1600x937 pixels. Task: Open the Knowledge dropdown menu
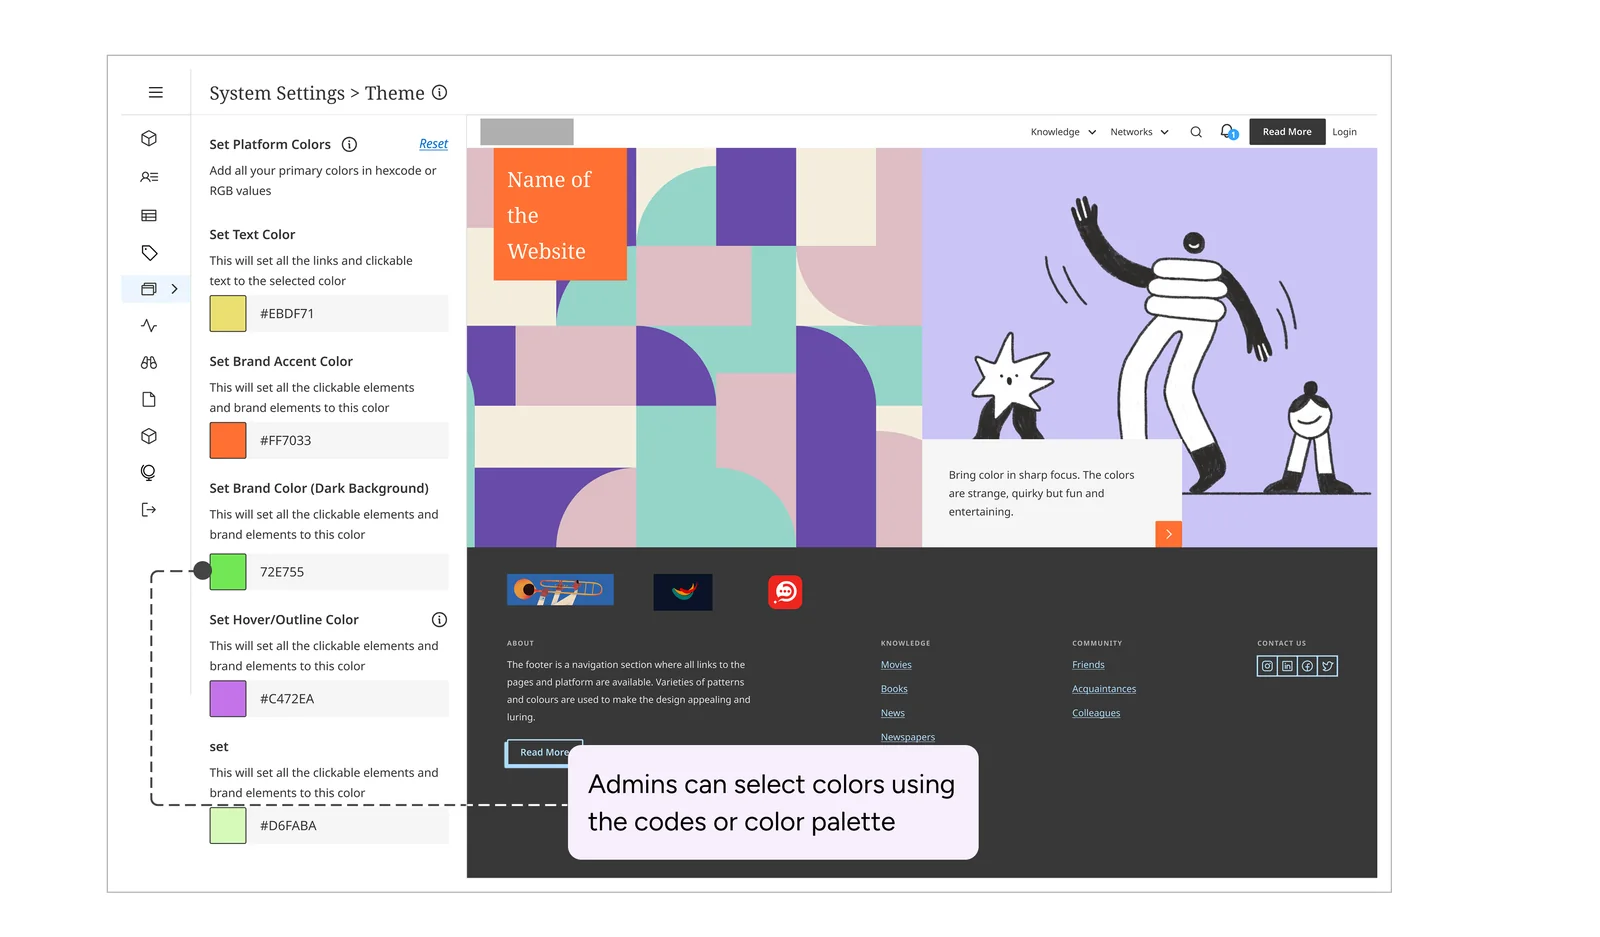pyautogui.click(x=1063, y=132)
